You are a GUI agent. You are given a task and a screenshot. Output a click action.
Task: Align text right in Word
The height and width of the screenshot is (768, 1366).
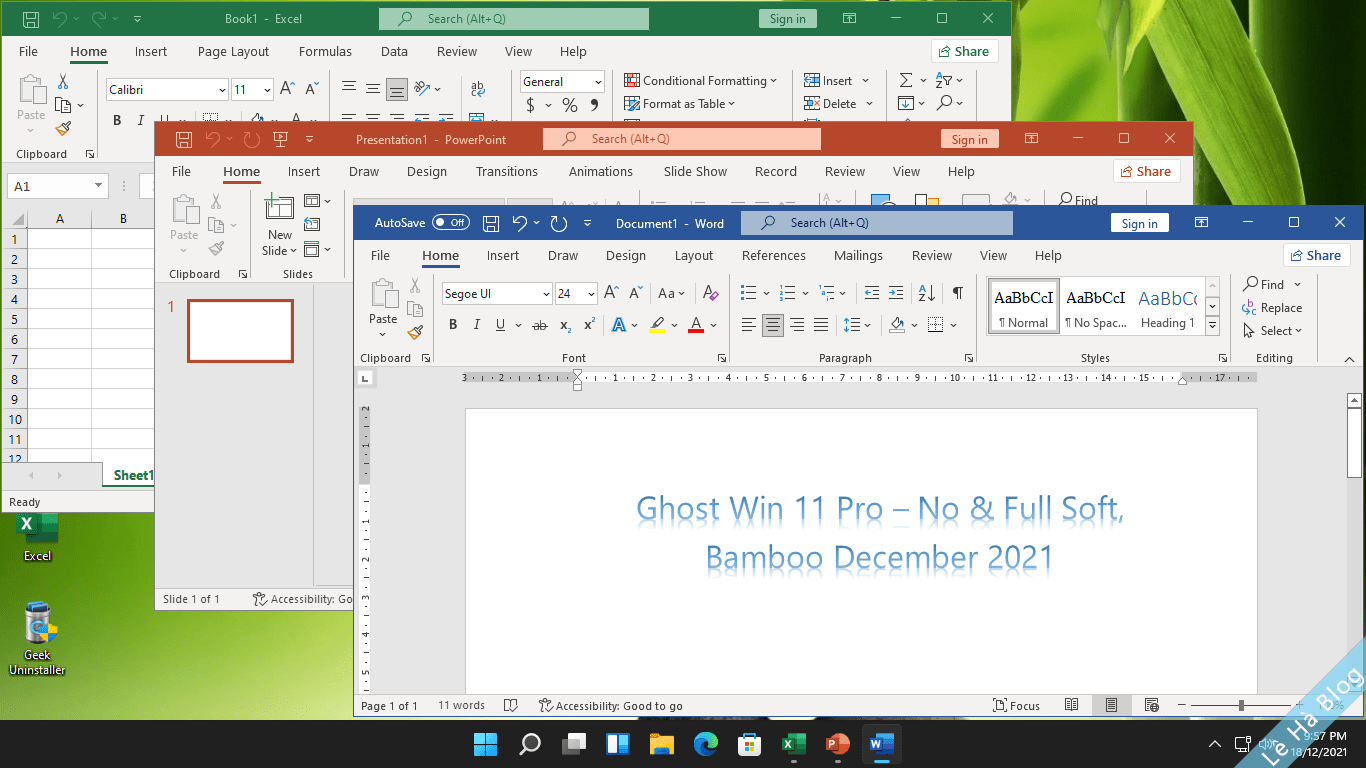(796, 325)
